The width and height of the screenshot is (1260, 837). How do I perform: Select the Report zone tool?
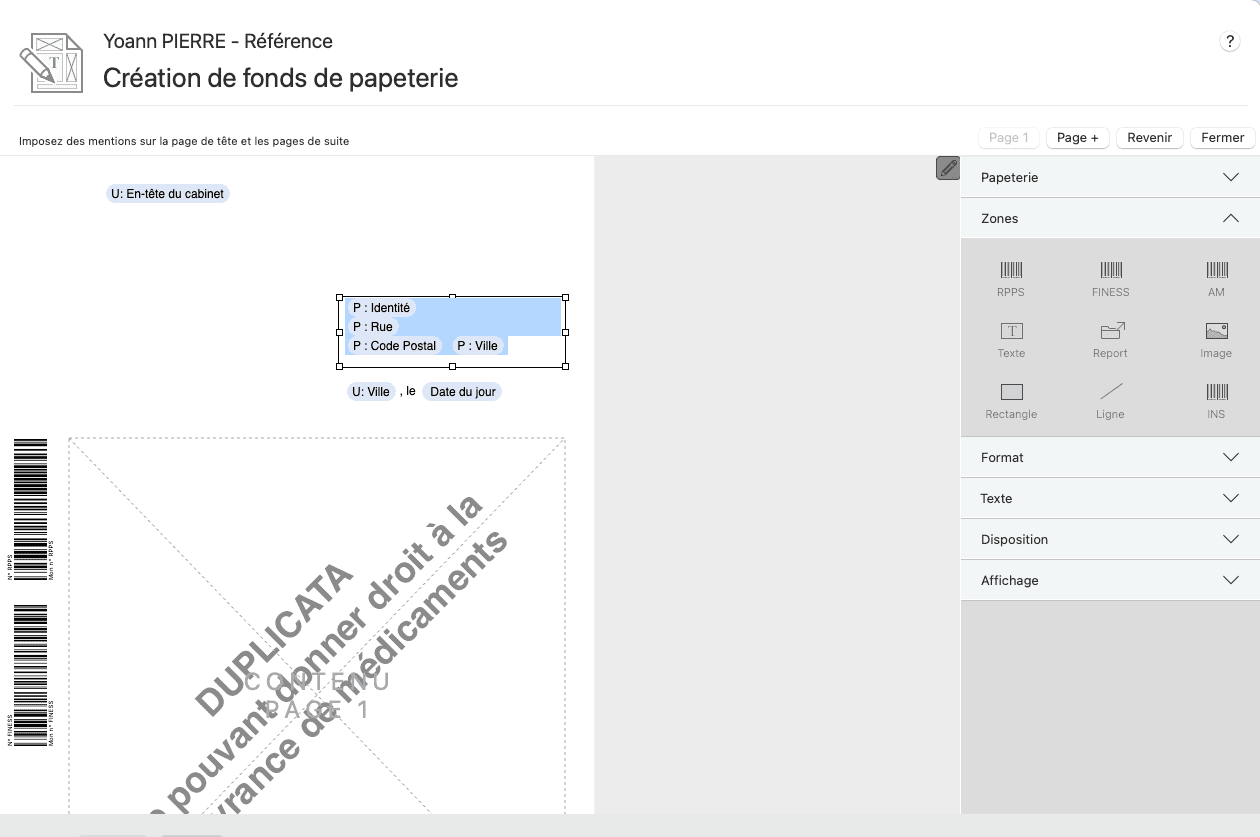pos(1110,339)
